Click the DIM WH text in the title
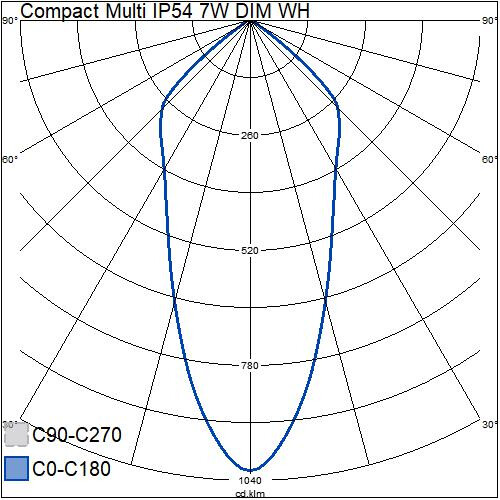This screenshot has width=500, height=500. pos(273,11)
